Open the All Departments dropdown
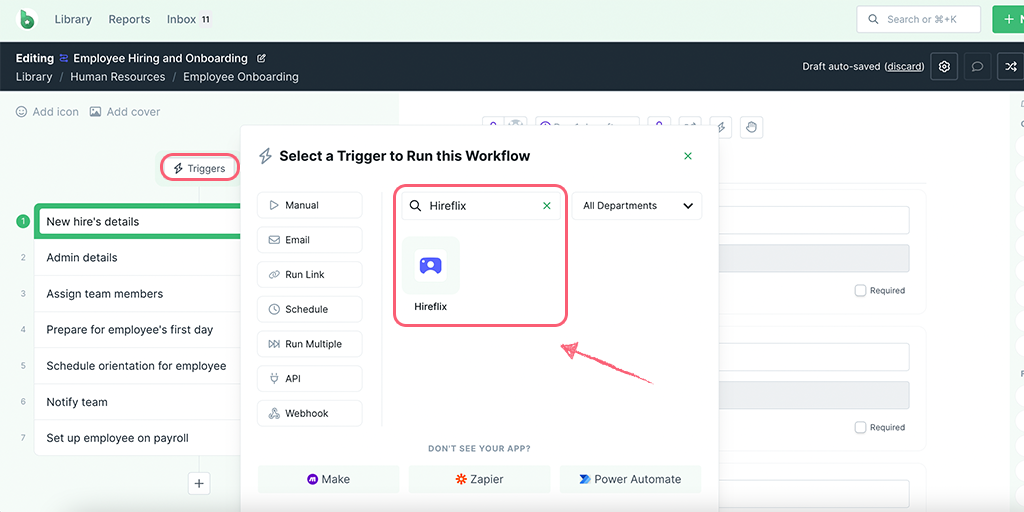This screenshot has height=512, width=1024. [637, 206]
